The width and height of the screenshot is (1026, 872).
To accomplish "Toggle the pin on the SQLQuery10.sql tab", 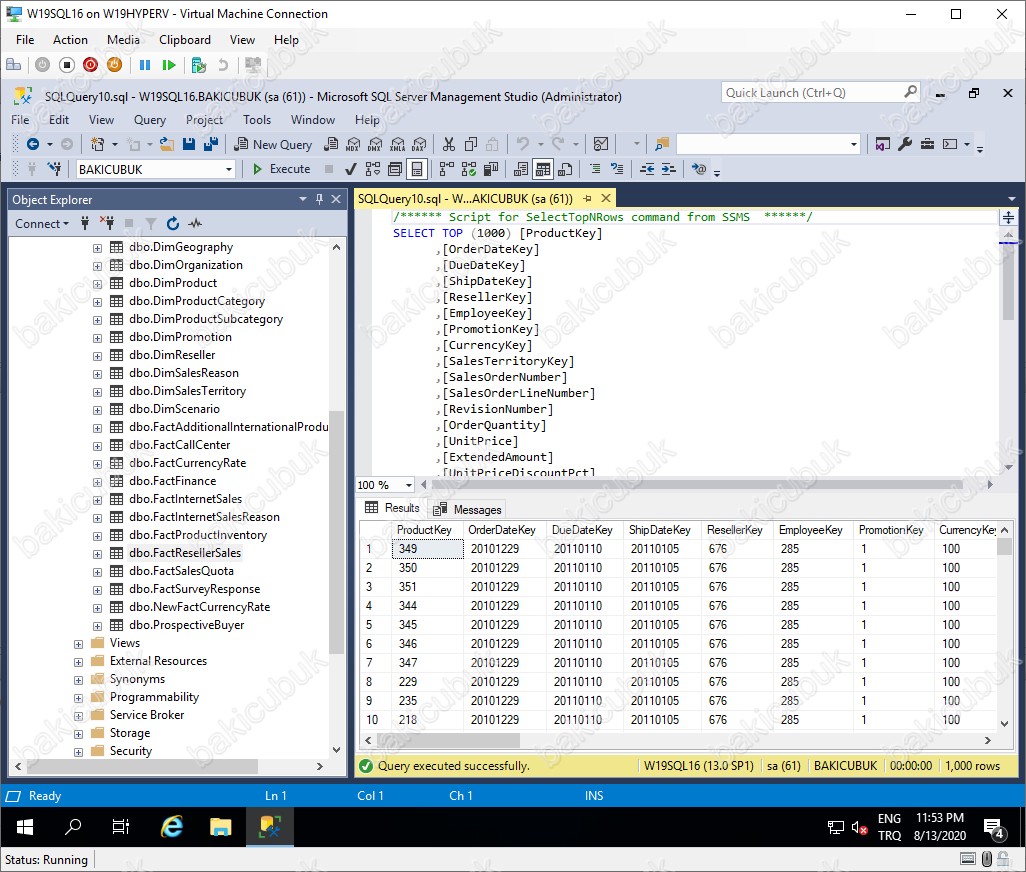I will (587, 198).
